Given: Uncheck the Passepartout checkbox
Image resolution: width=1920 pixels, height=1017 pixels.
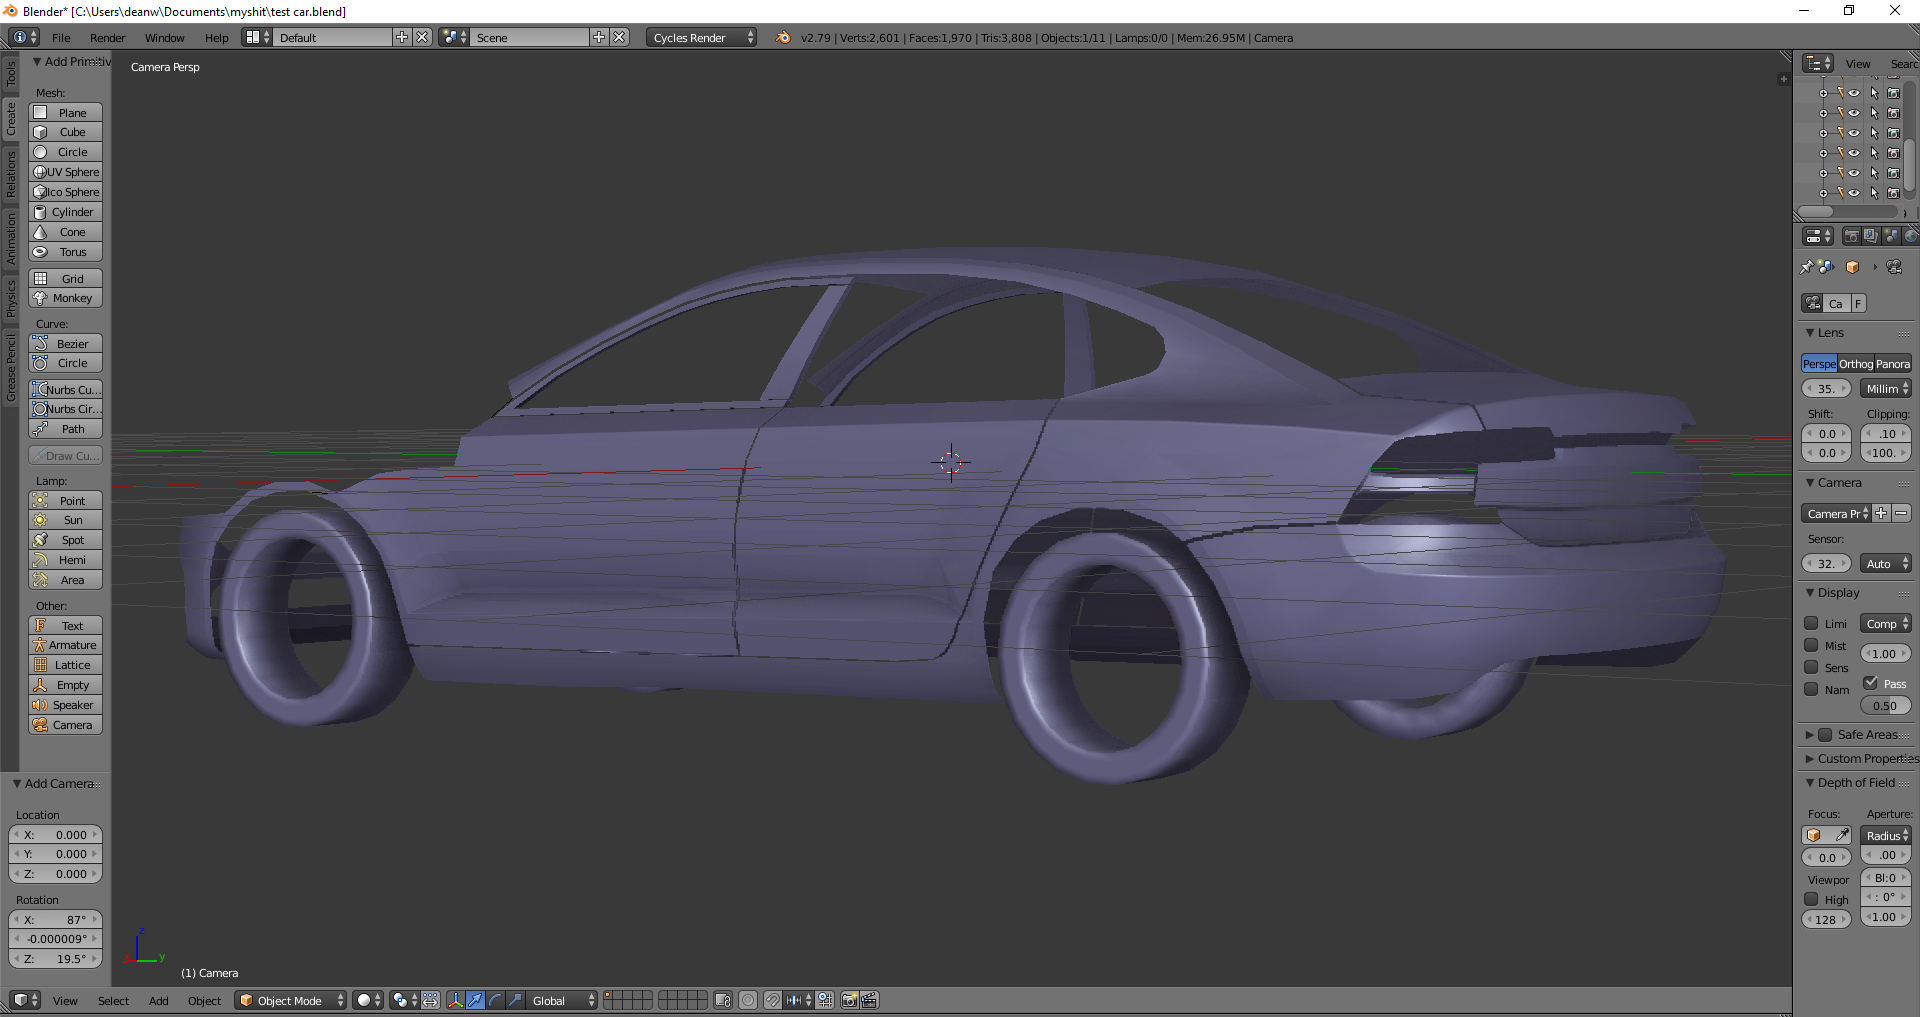Looking at the screenshot, I should point(1870,683).
